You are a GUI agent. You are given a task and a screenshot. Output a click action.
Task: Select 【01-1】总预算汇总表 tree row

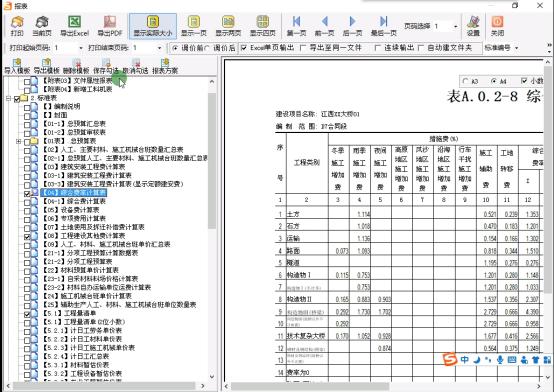tap(74, 124)
